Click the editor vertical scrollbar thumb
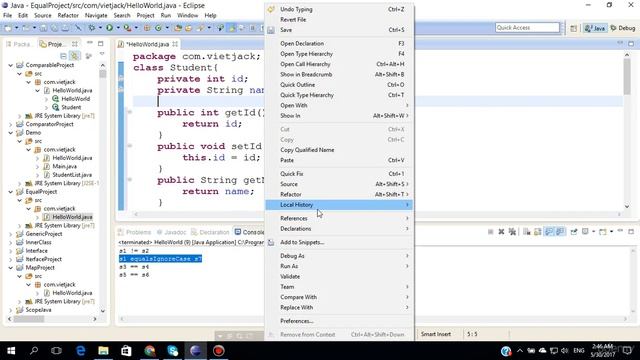640x360 pixels. click(x=627, y=77)
